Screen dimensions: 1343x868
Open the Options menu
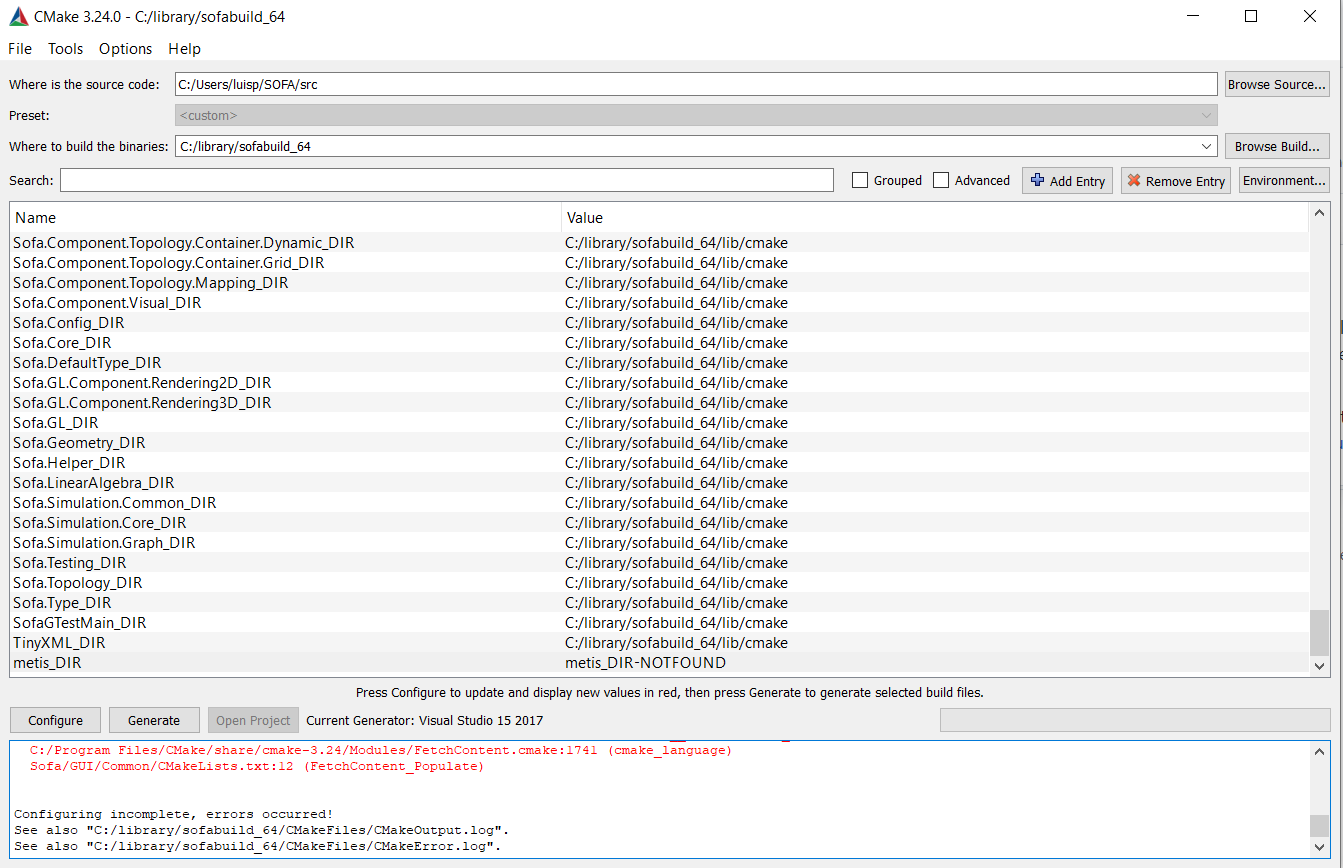point(126,49)
